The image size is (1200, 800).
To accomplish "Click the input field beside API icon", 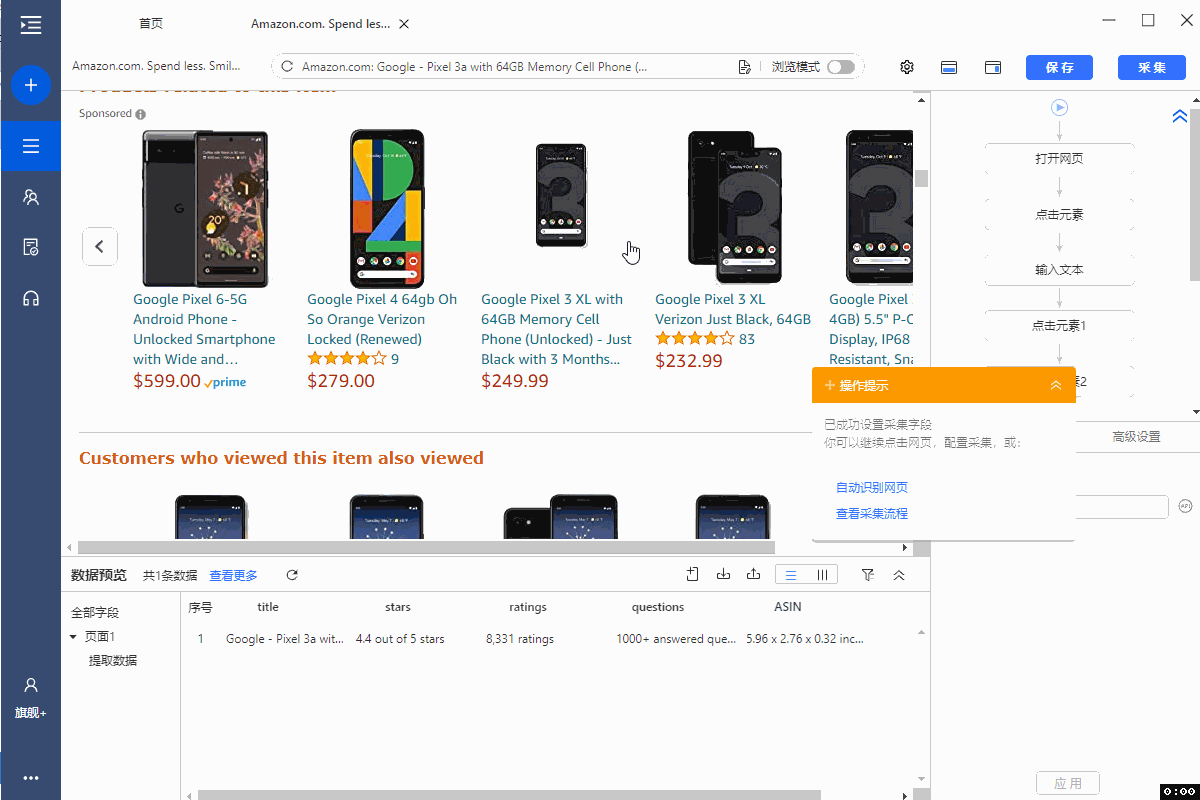I will coord(1122,507).
